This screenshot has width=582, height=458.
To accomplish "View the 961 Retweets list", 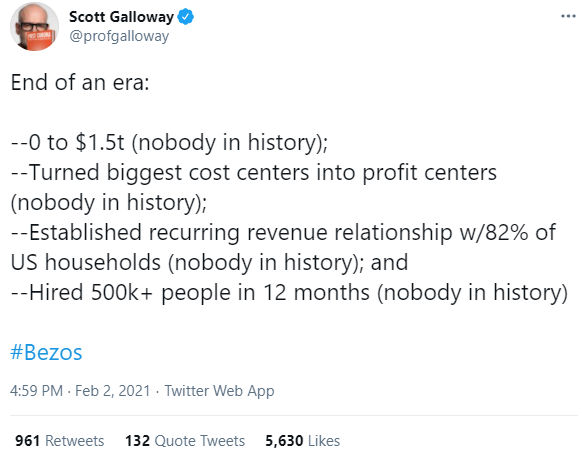I will pyautogui.click(x=59, y=441).
